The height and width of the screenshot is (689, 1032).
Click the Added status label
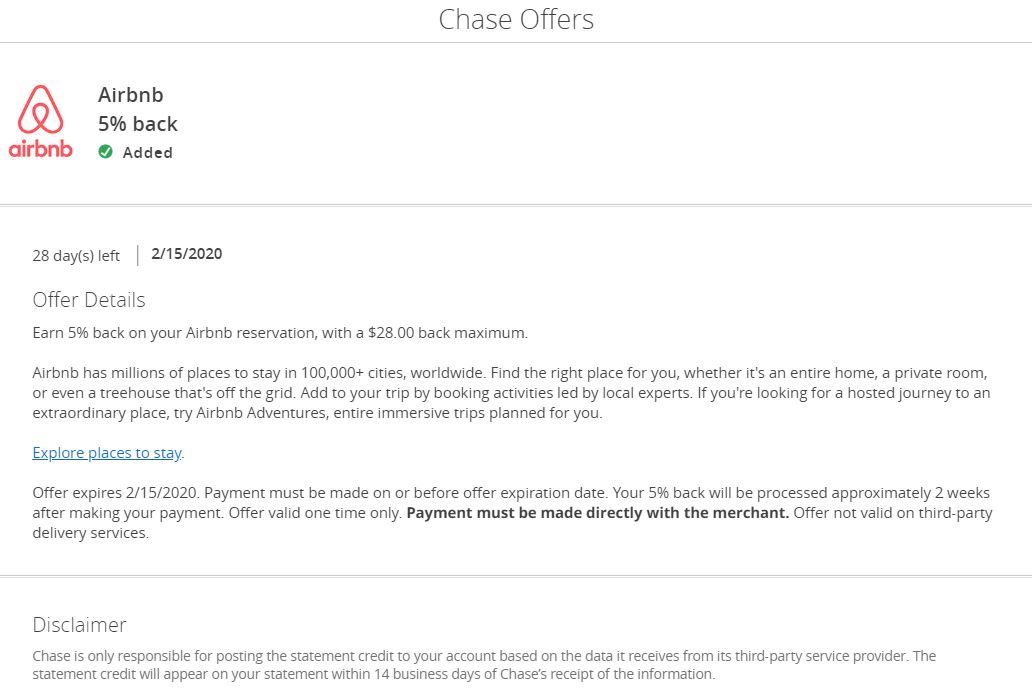click(x=148, y=153)
